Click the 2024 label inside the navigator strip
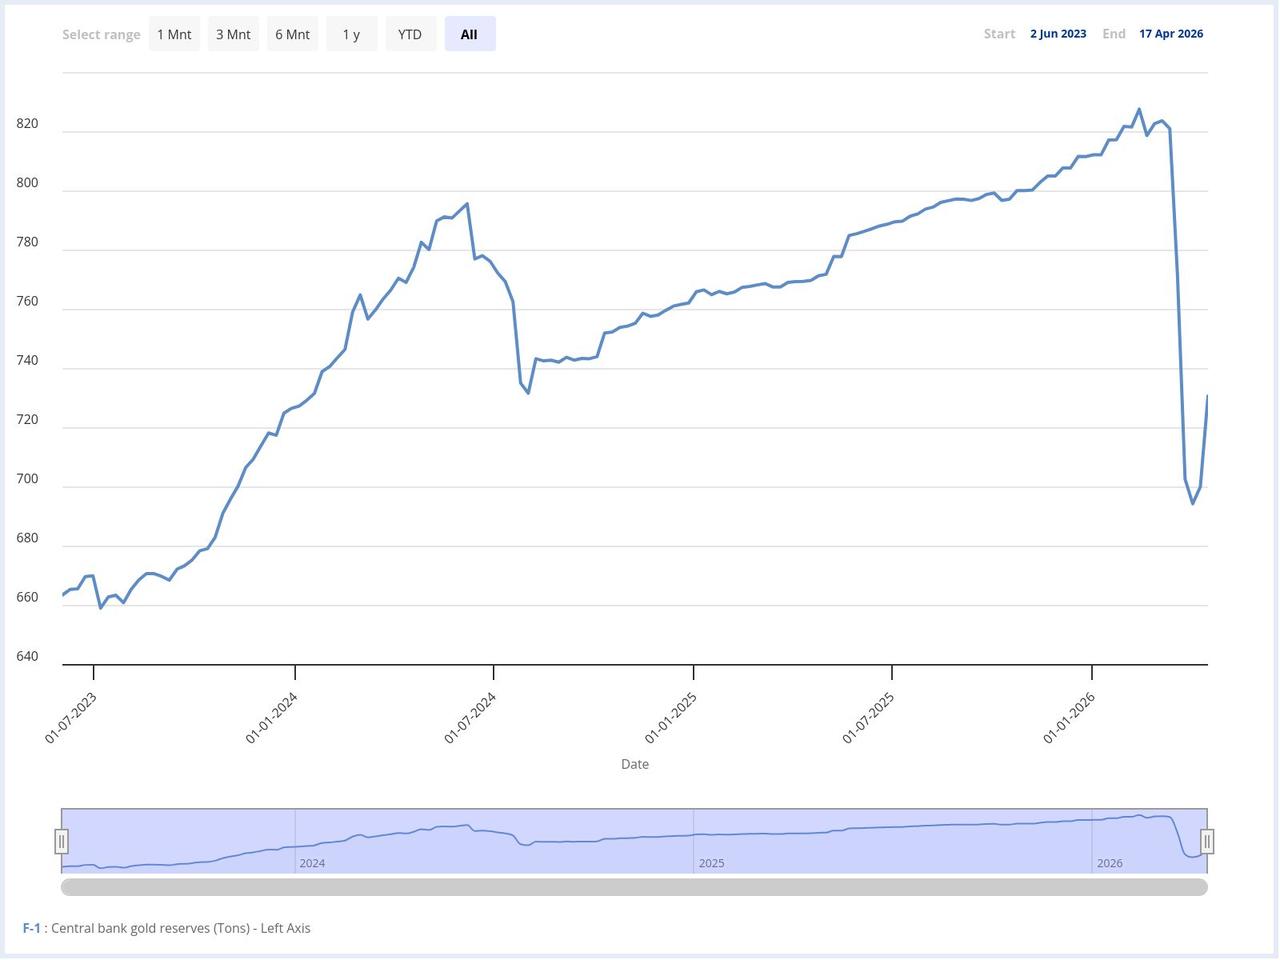 313,862
